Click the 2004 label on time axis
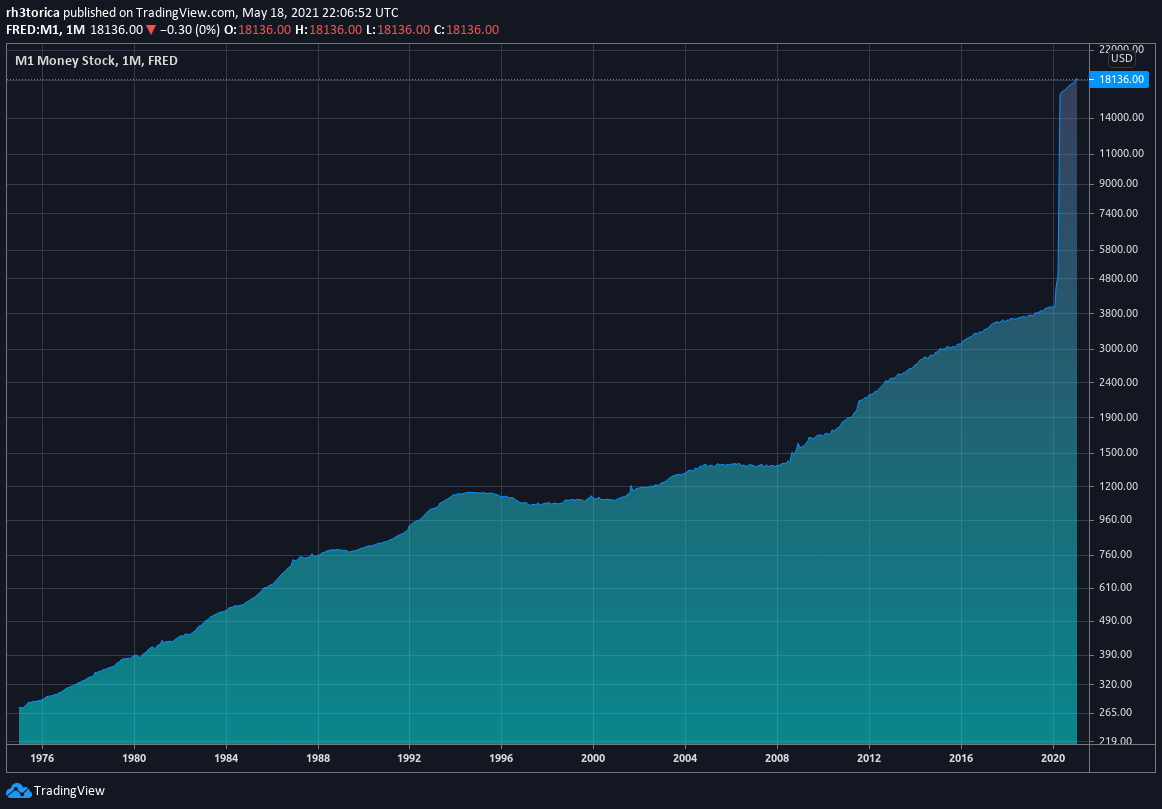This screenshot has width=1162, height=809. click(685, 758)
